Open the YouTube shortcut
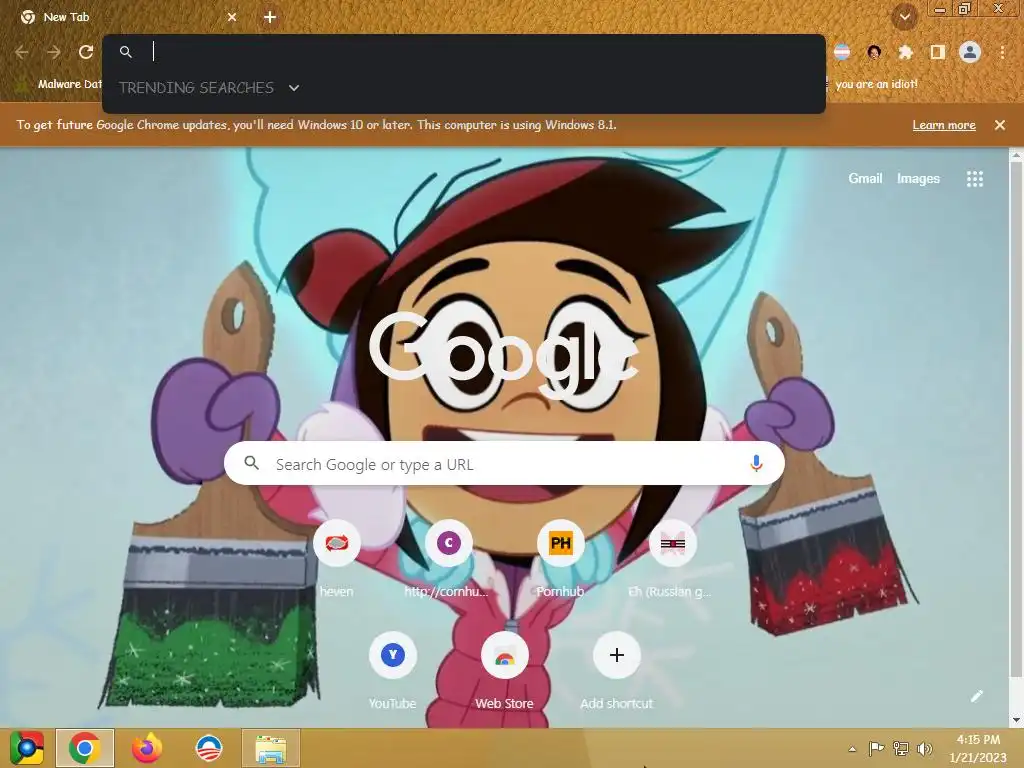The width and height of the screenshot is (1024, 768). 392,655
